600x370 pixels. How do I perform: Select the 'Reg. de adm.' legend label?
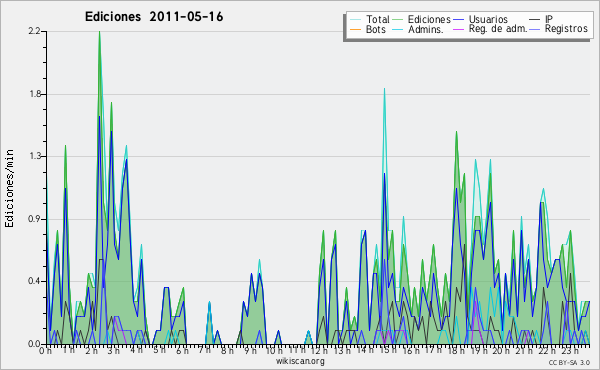click(498, 29)
